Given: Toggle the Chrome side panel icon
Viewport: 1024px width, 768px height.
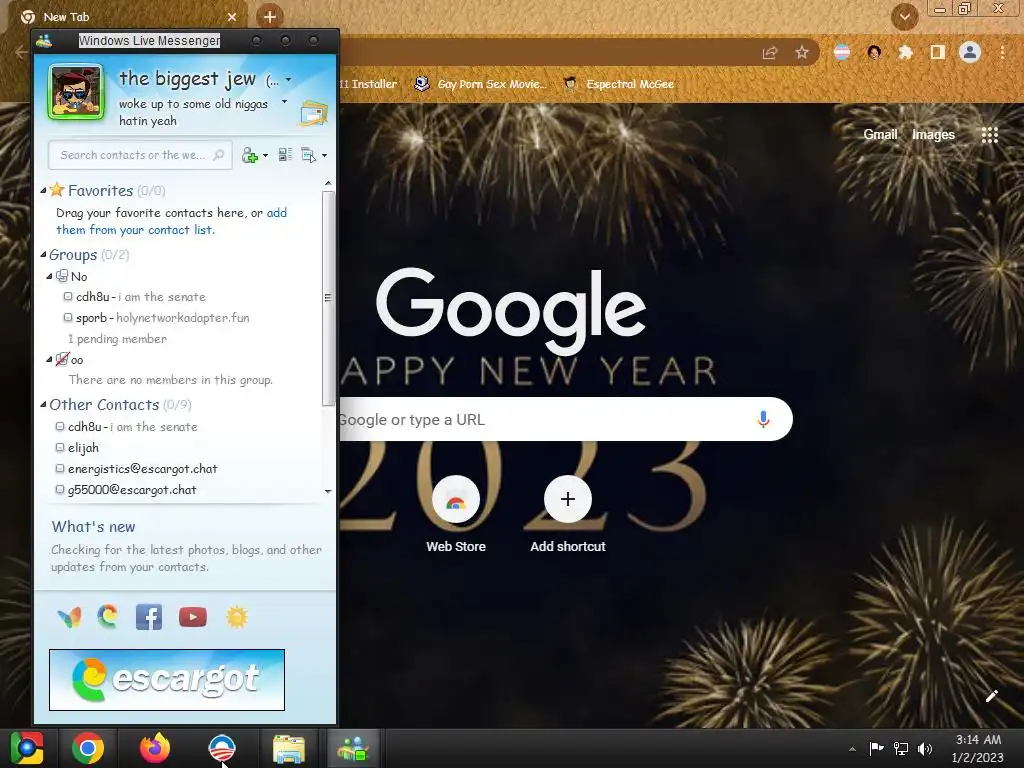Looking at the screenshot, I should point(937,52).
